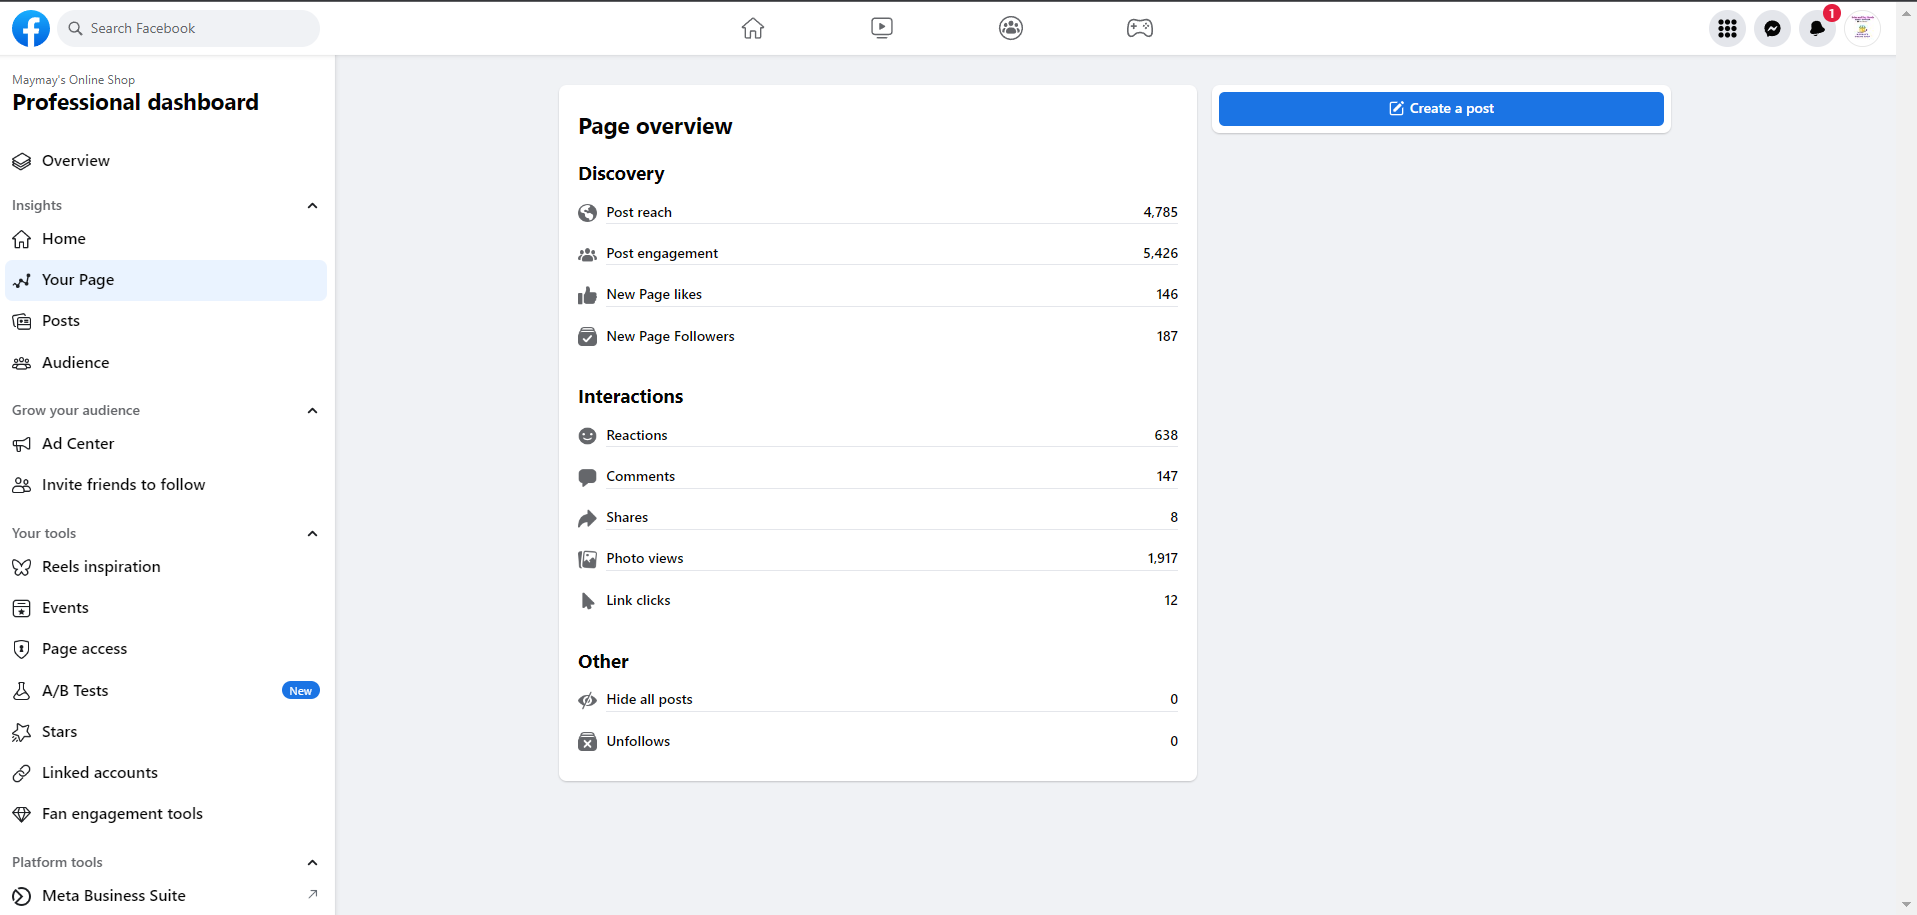Screen dimensions: 1917x915
Task: Click the profile avatar in top right
Action: 1862,29
